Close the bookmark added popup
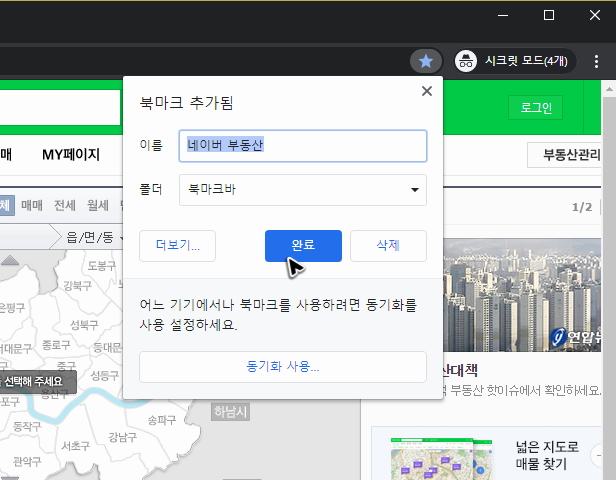Viewport: 616px width, 480px height. point(427,91)
